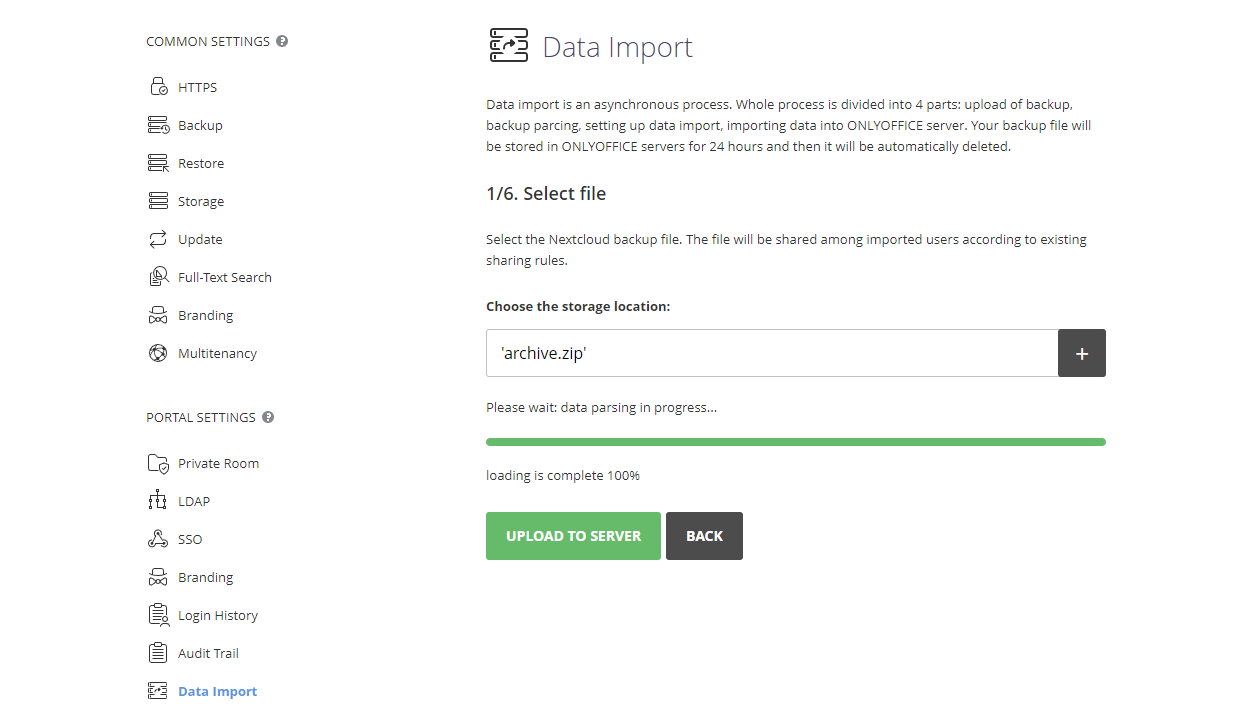Click the Storage icon

(158, 200)
